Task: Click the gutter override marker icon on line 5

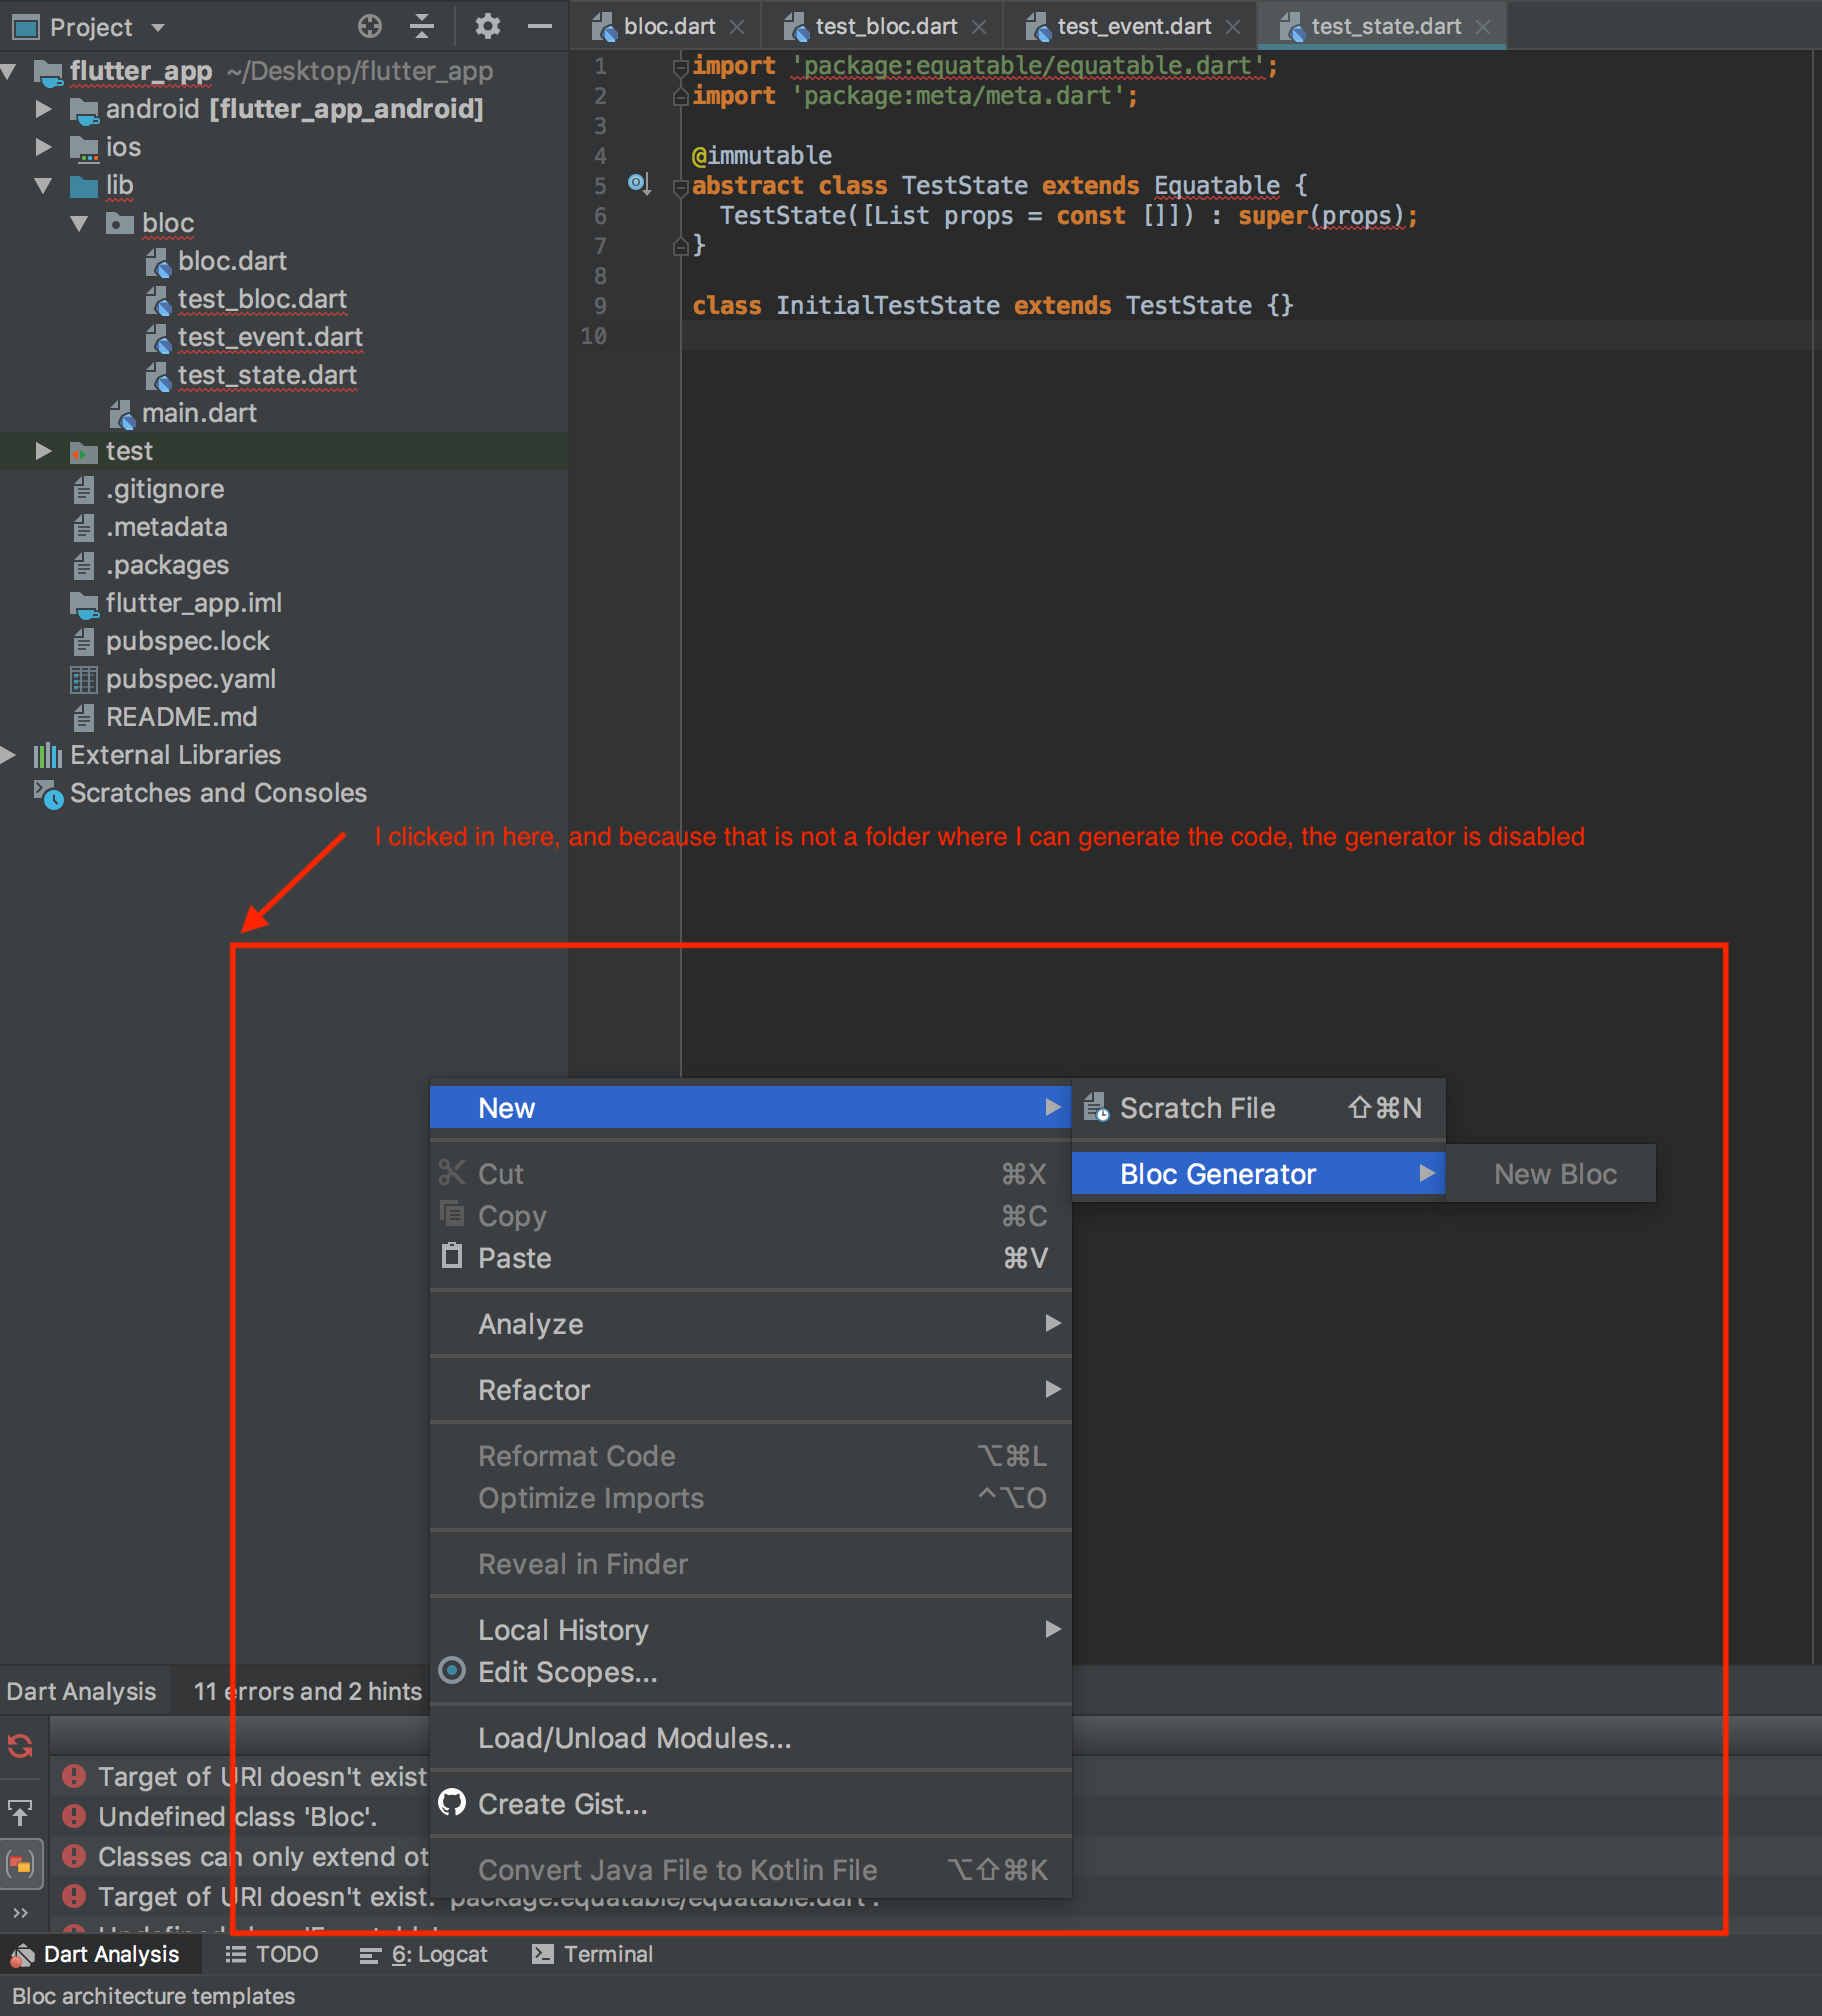Action: (638, 184)
